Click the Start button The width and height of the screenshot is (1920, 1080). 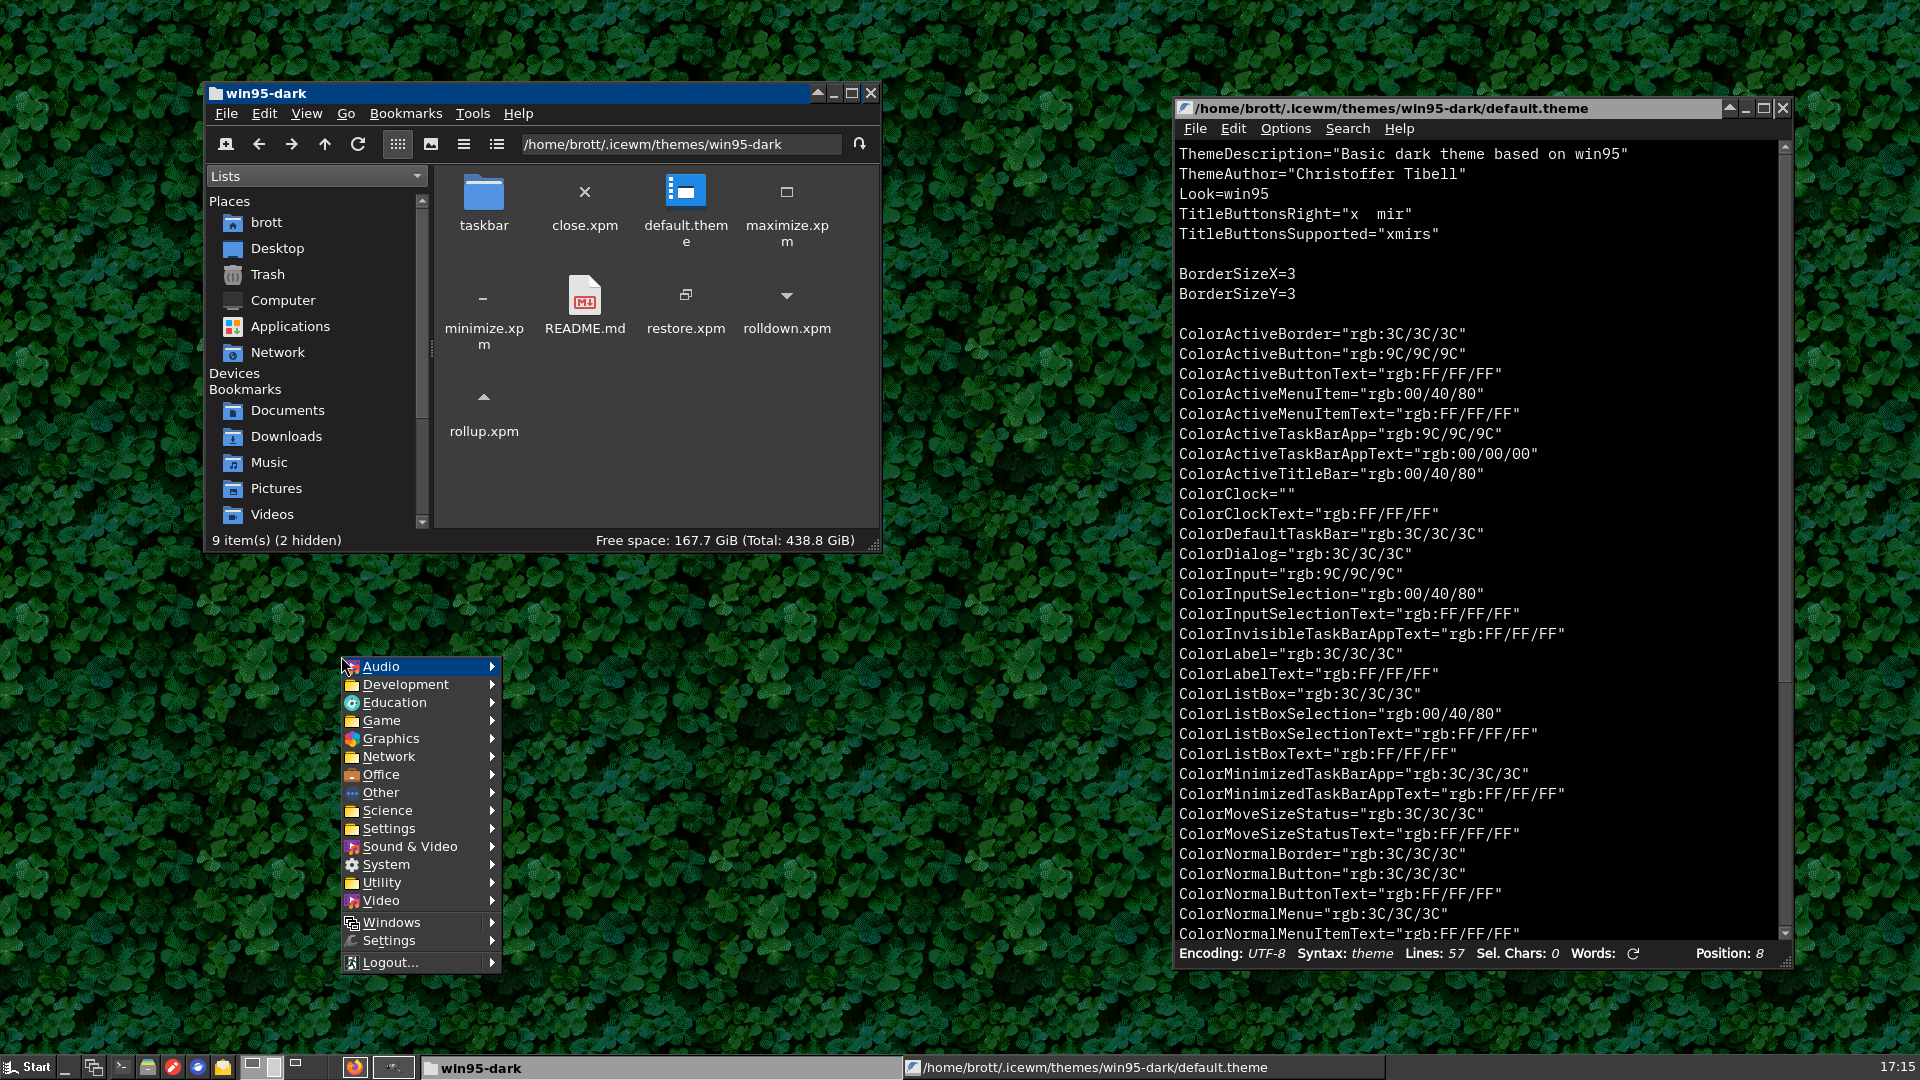coord(27,1067)
